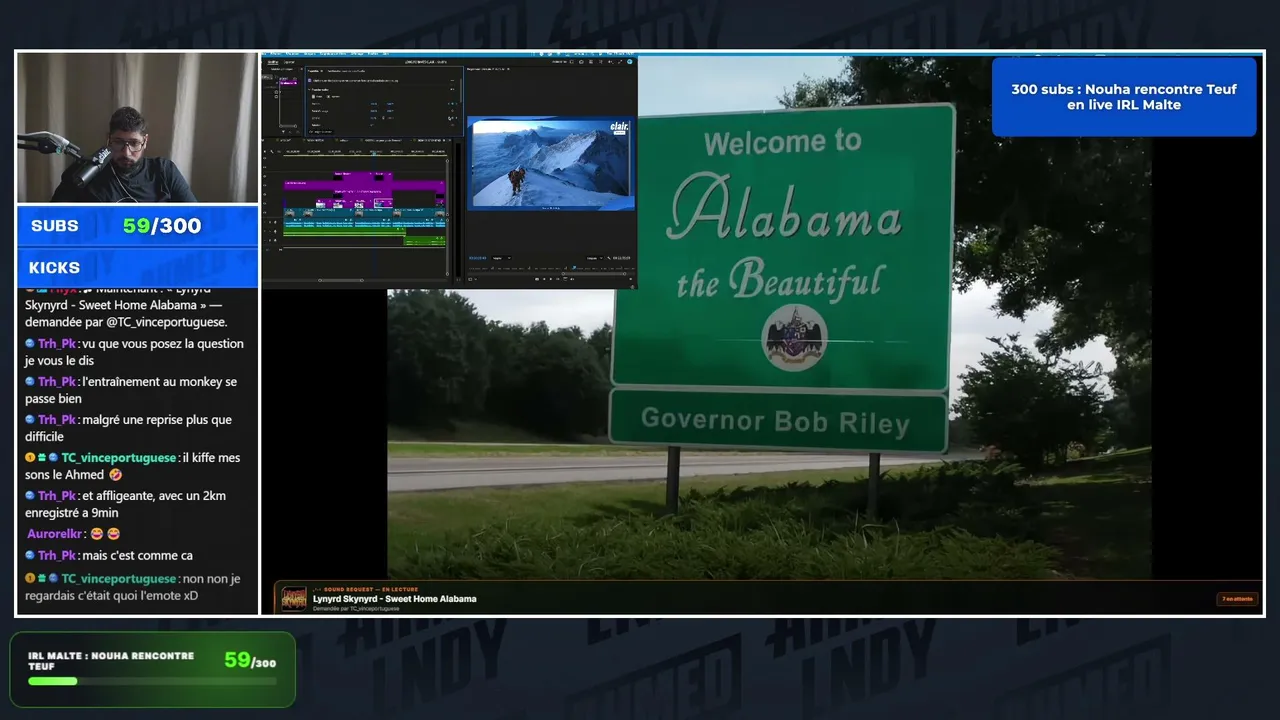Click Trh_Pk's name beside 'et affligeante'
Image resolution: width=1280 pixels, height=720 pixels.
pyautogui.click(x=58, y=496)
